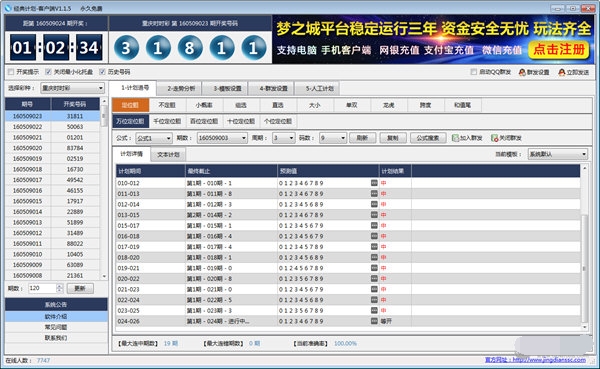Open the official website link at bottom right
600x369 pixels.
click(x=535, y=360)
